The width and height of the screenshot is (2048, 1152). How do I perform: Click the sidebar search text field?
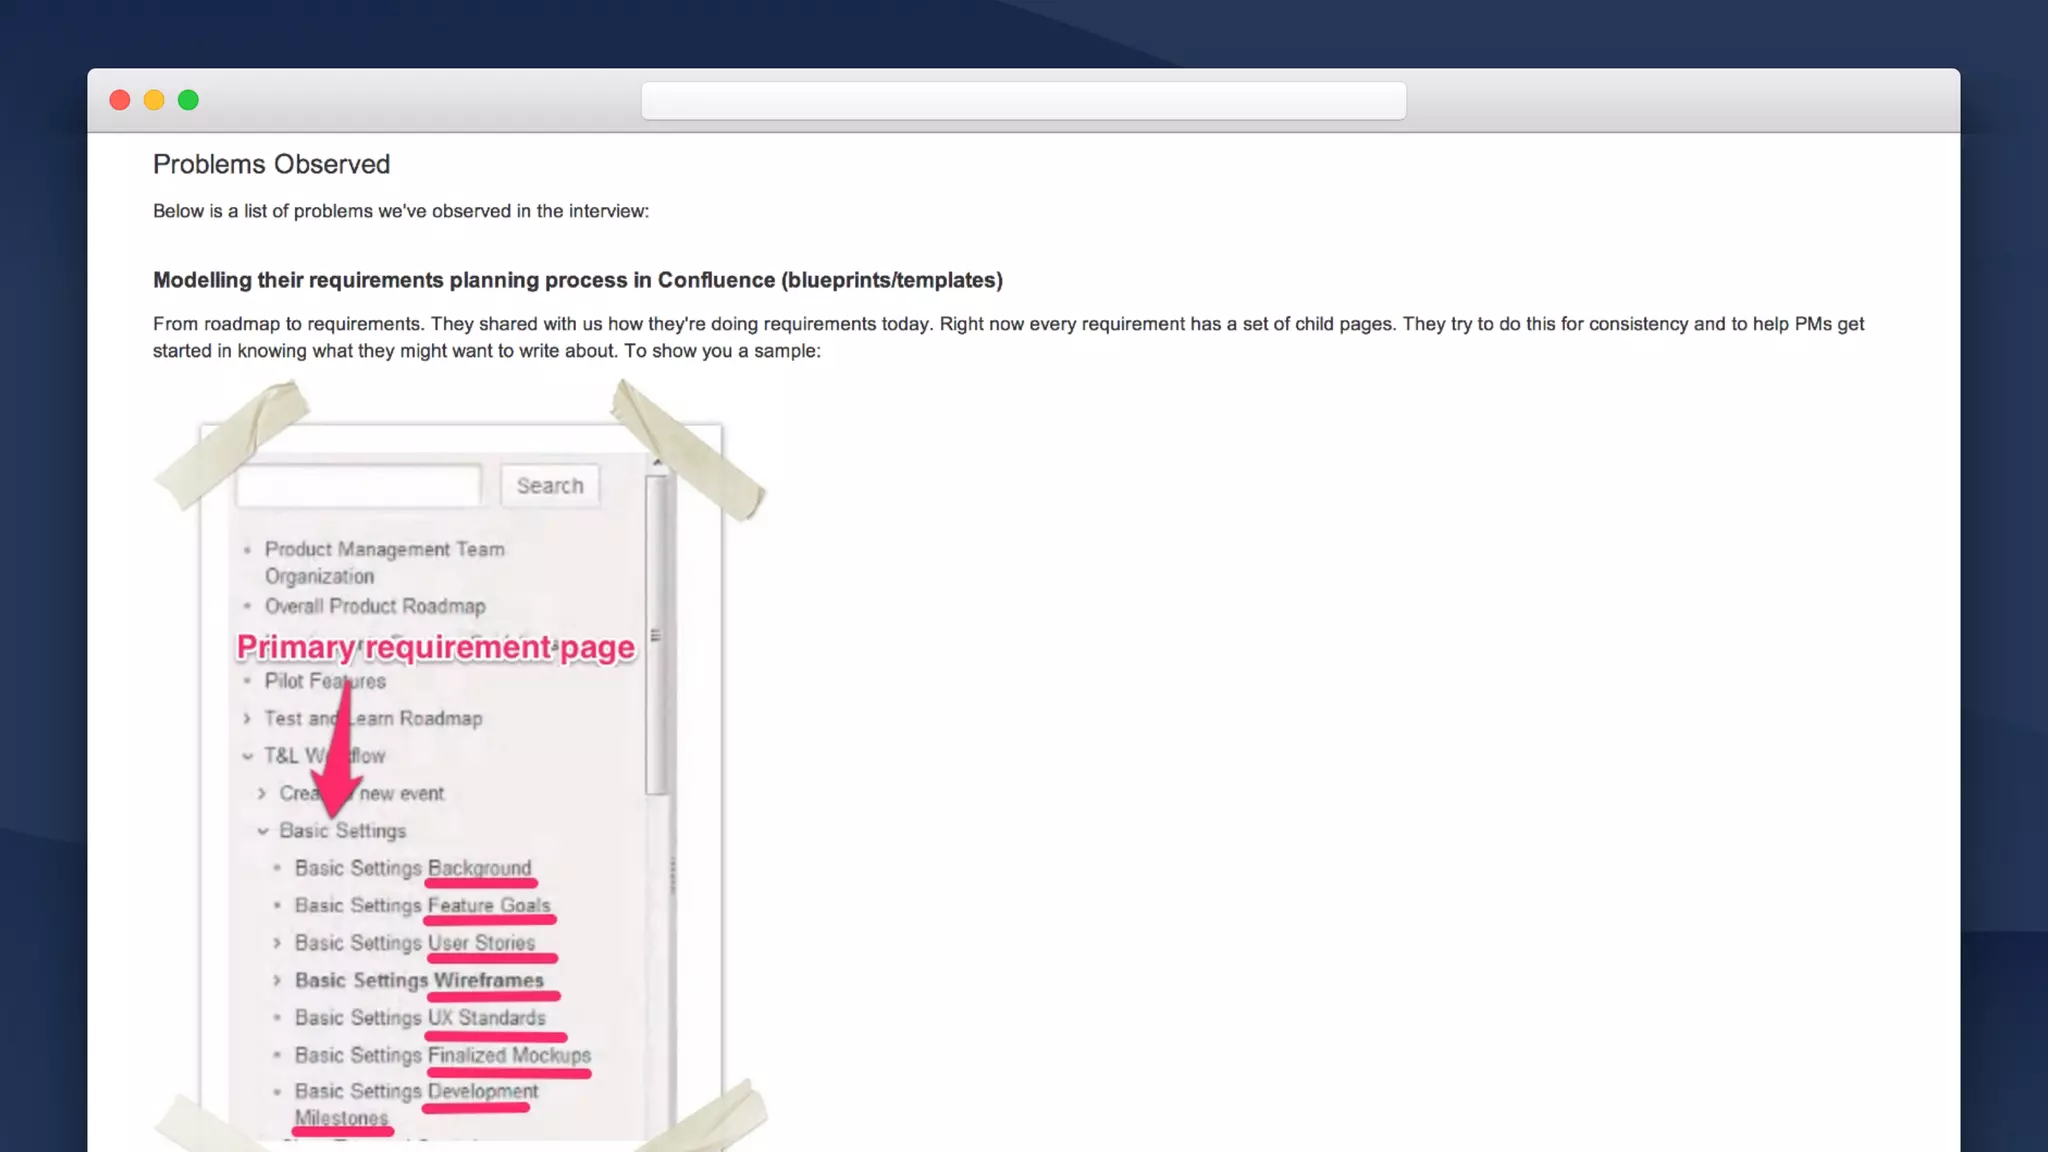(359, 486)
